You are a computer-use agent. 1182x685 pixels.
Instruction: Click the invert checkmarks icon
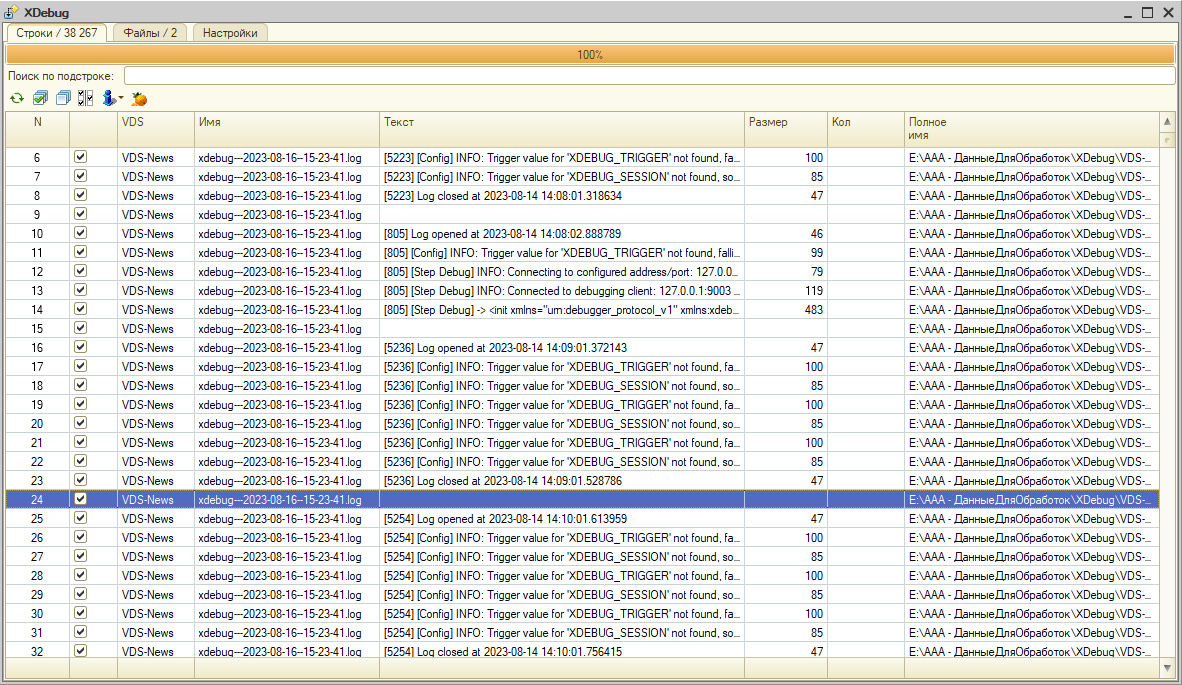point(85,98)
